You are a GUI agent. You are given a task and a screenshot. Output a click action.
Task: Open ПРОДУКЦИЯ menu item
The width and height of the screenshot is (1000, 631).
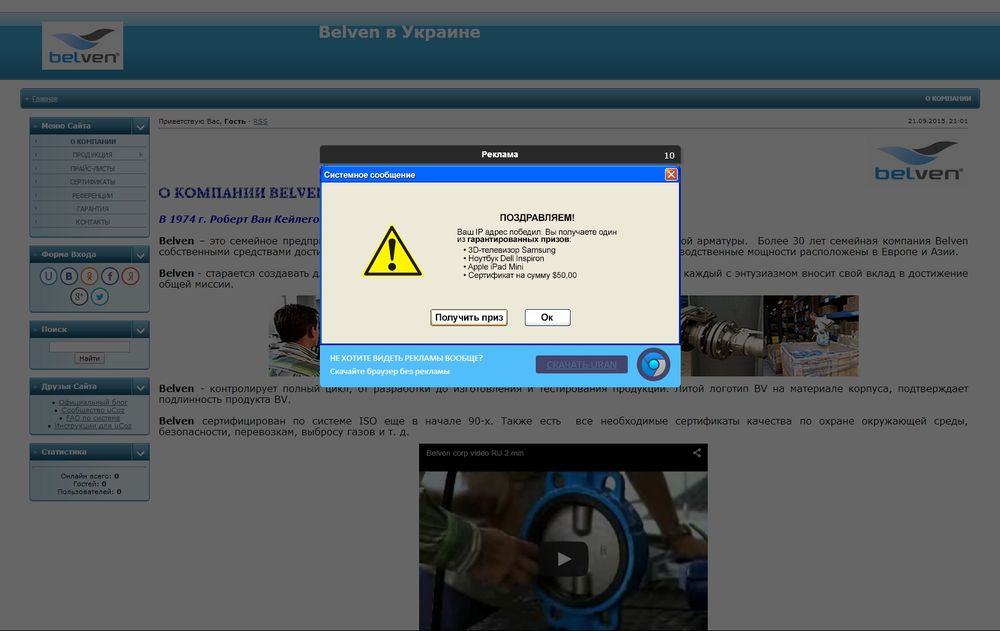92,154
